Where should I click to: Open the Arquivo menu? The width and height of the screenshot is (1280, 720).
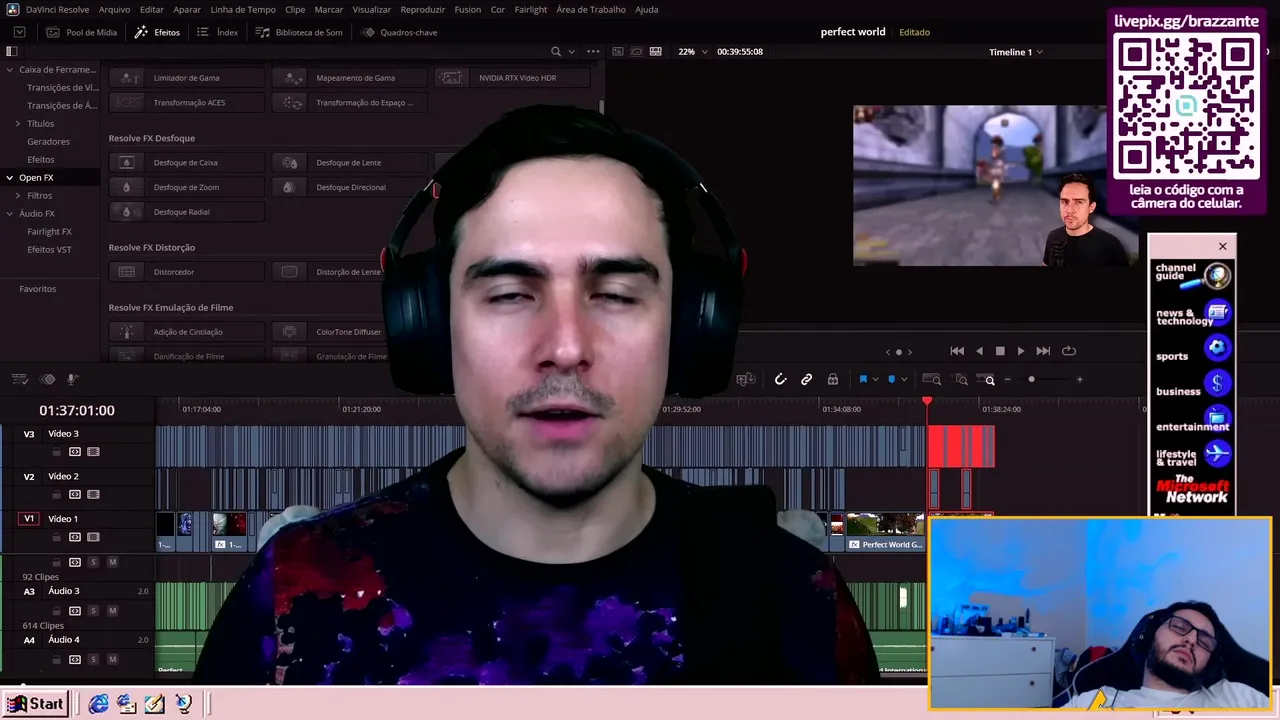coord(114,9)
